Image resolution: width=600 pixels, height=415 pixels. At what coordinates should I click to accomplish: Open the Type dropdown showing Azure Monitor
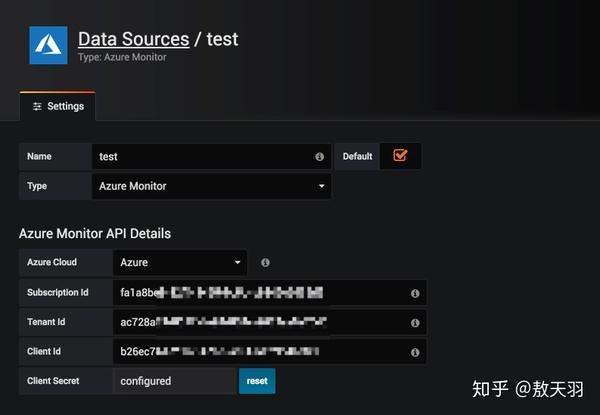click(210, 186)
